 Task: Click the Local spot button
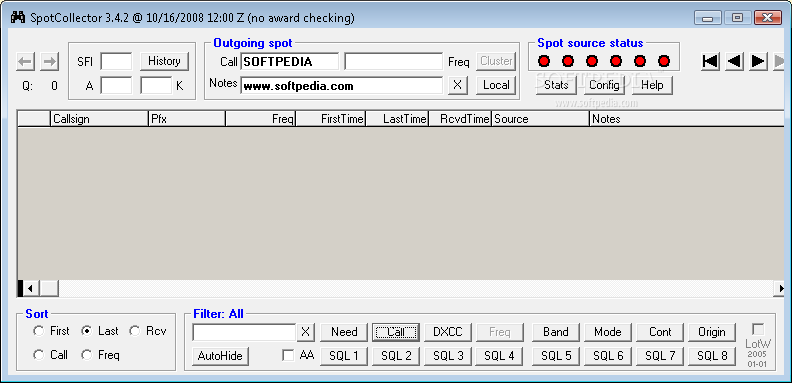496,85
